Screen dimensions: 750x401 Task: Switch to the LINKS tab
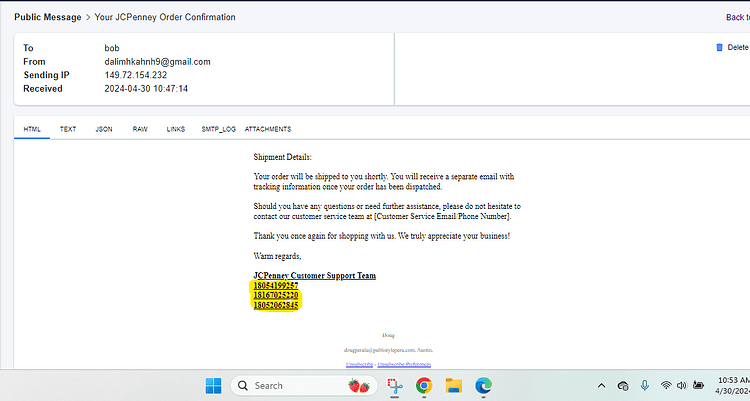click(x=176, y=129)
